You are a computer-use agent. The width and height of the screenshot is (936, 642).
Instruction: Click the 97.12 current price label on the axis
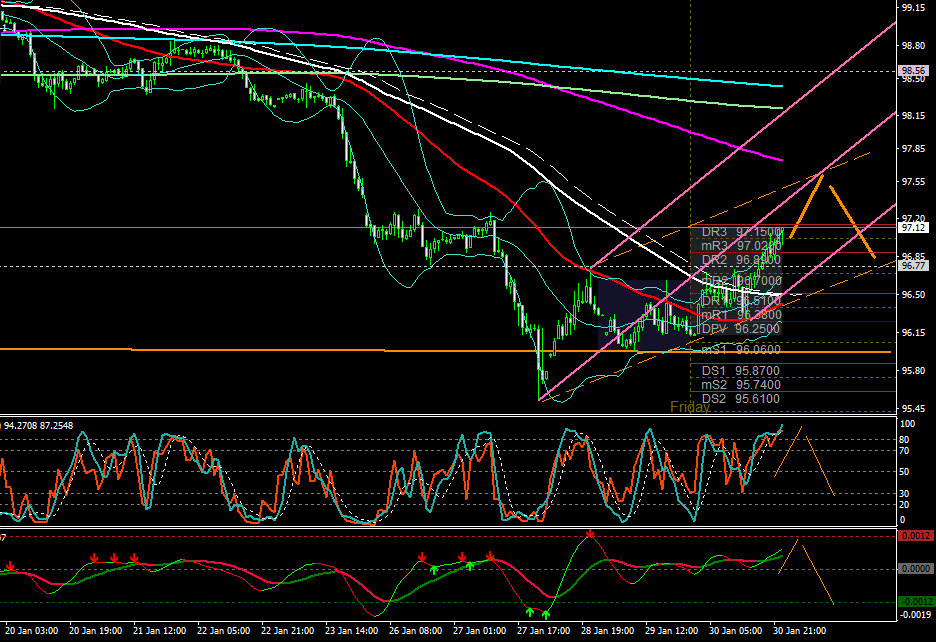913,228
